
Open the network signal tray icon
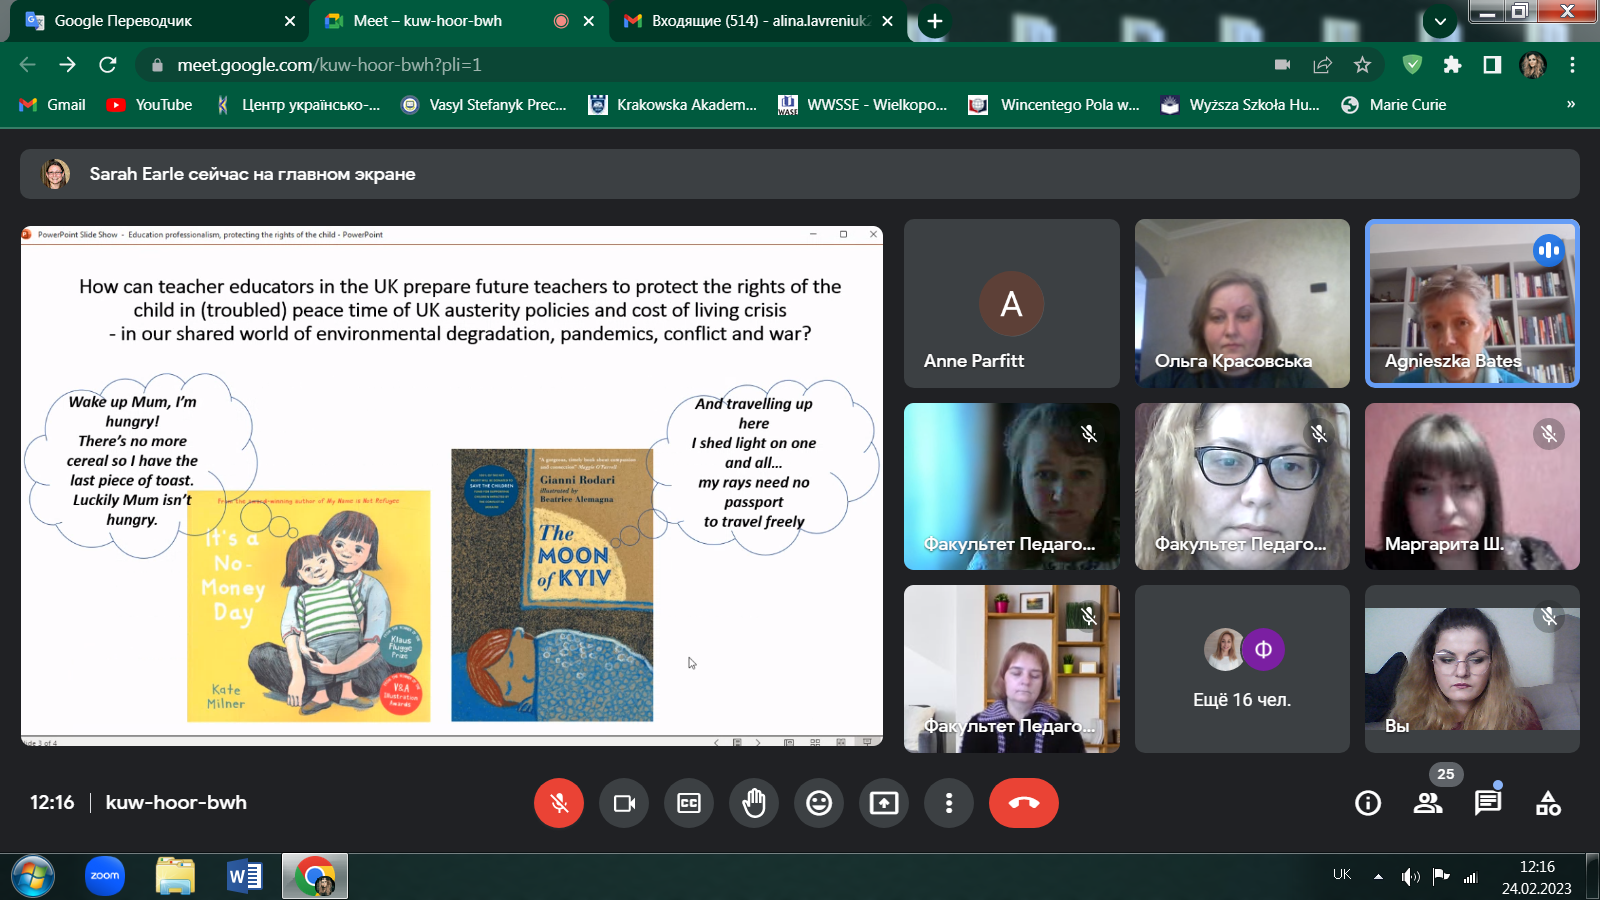(x=1470, y=877)
